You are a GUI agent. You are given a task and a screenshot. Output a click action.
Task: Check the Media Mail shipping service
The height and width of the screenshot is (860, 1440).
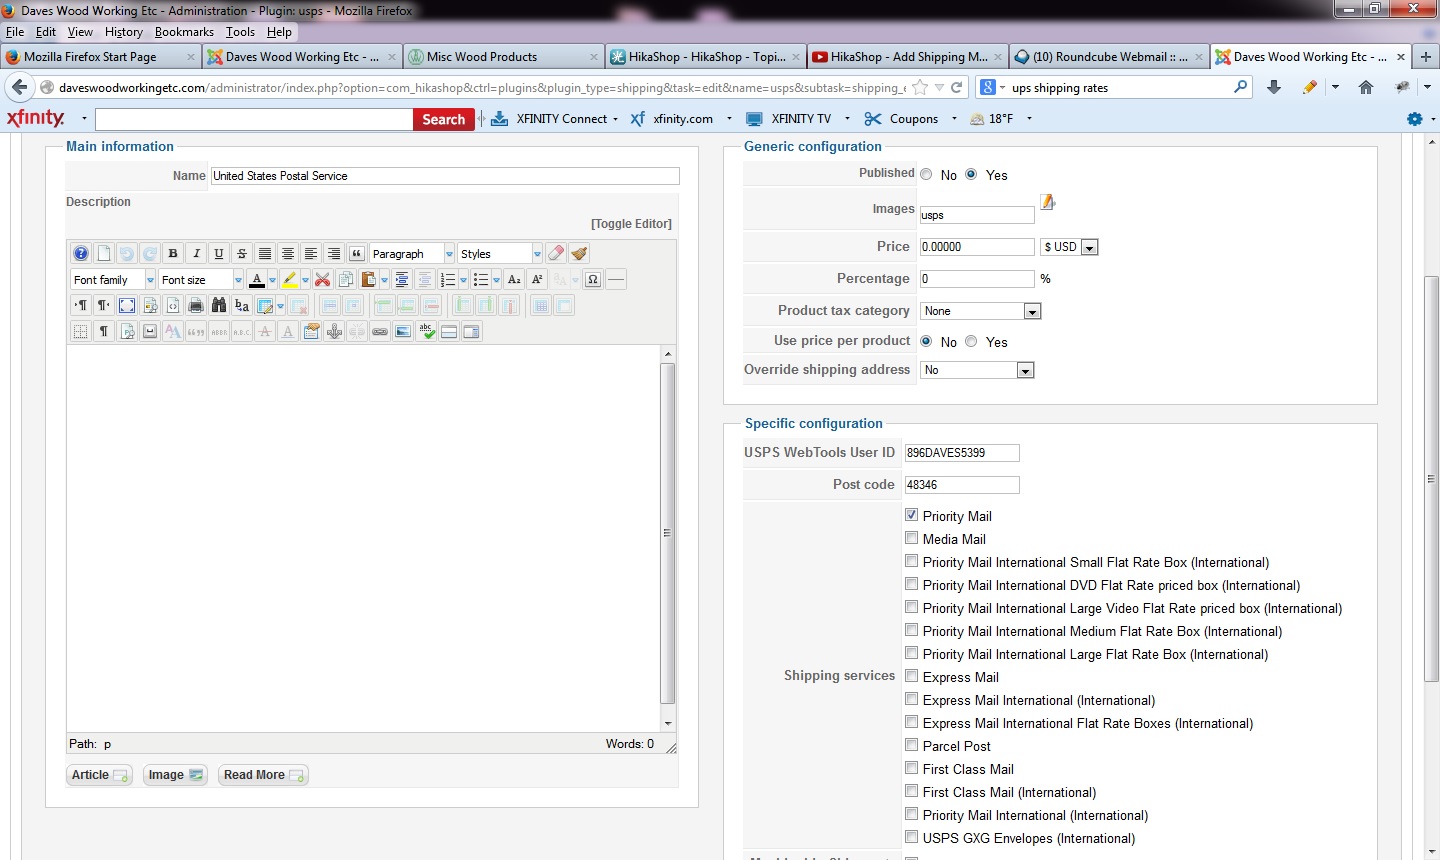click(x=911, y=538)
